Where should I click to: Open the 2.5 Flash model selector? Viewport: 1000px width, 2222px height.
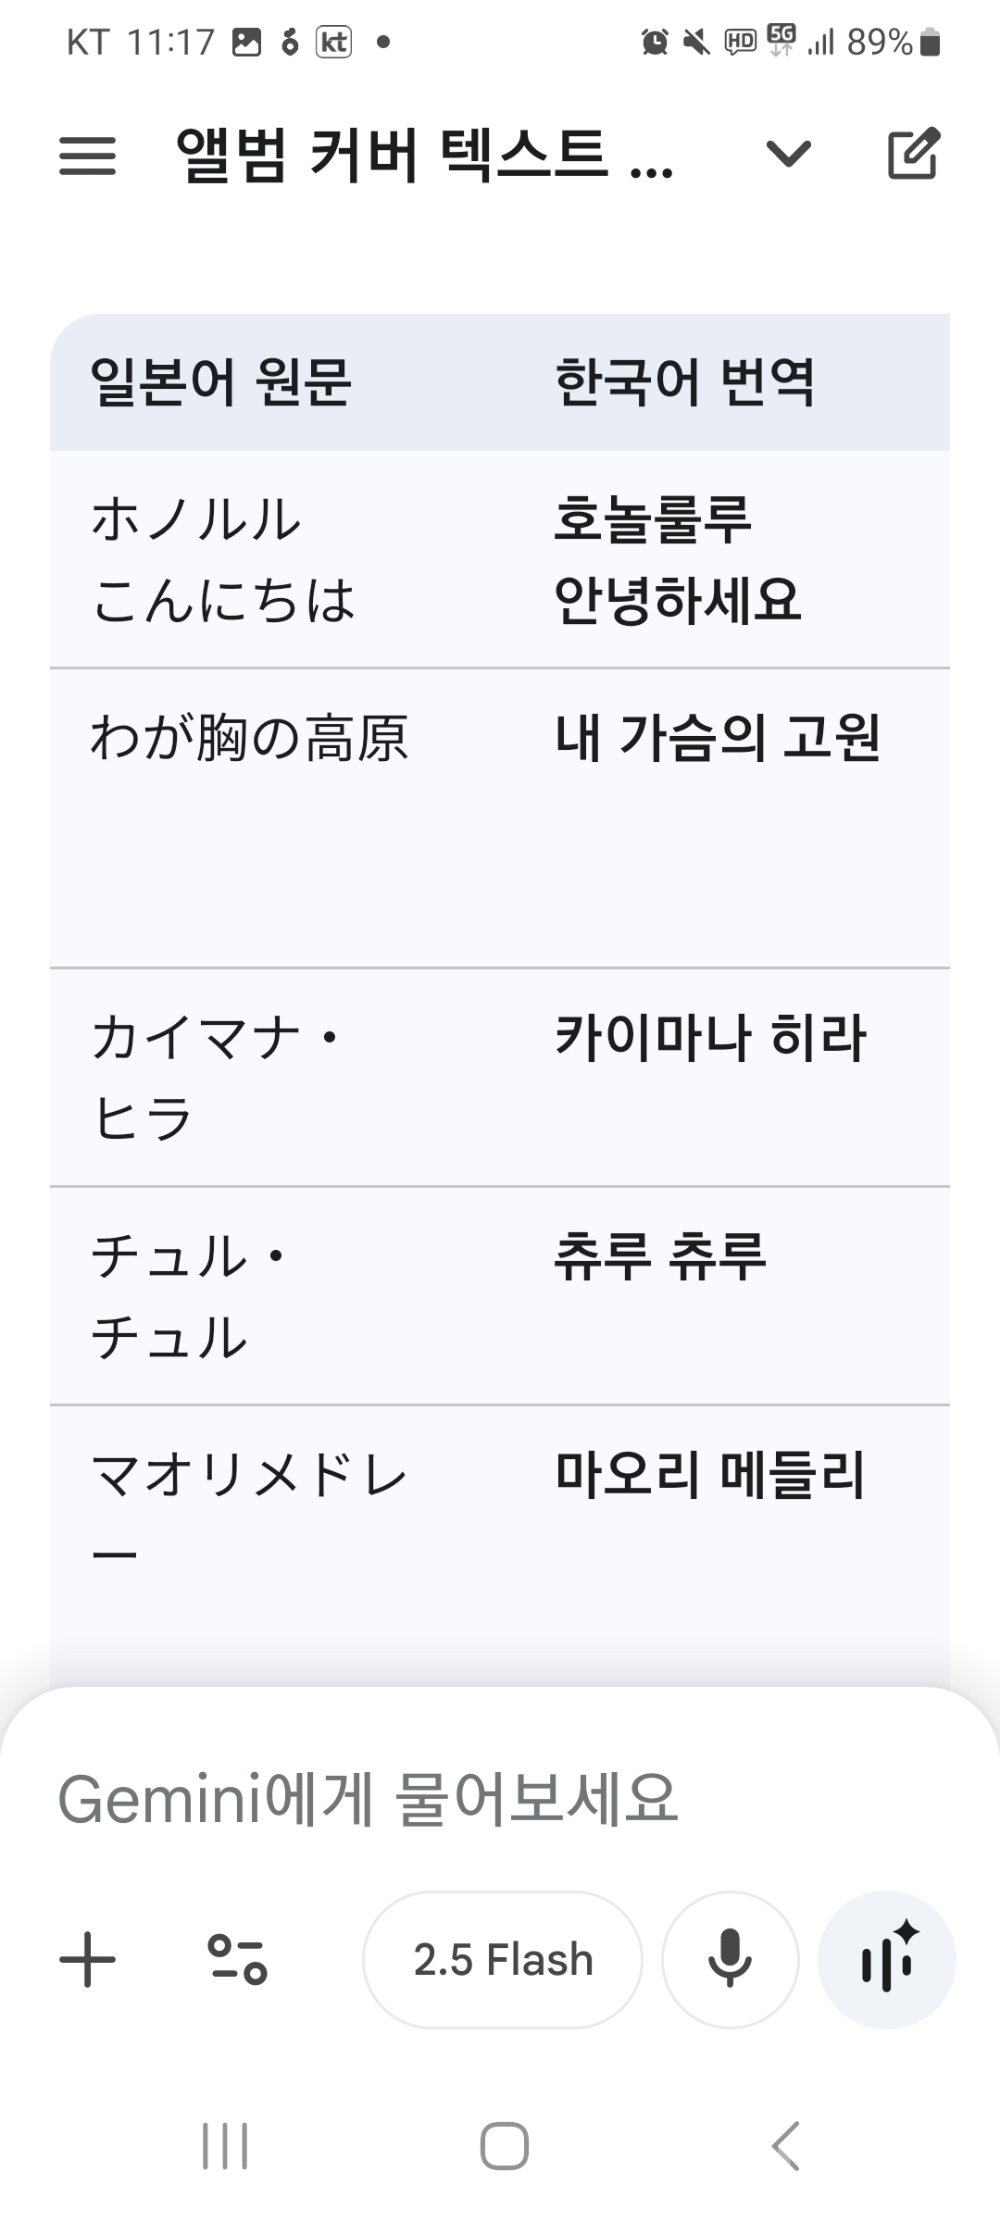(502, 1959)
